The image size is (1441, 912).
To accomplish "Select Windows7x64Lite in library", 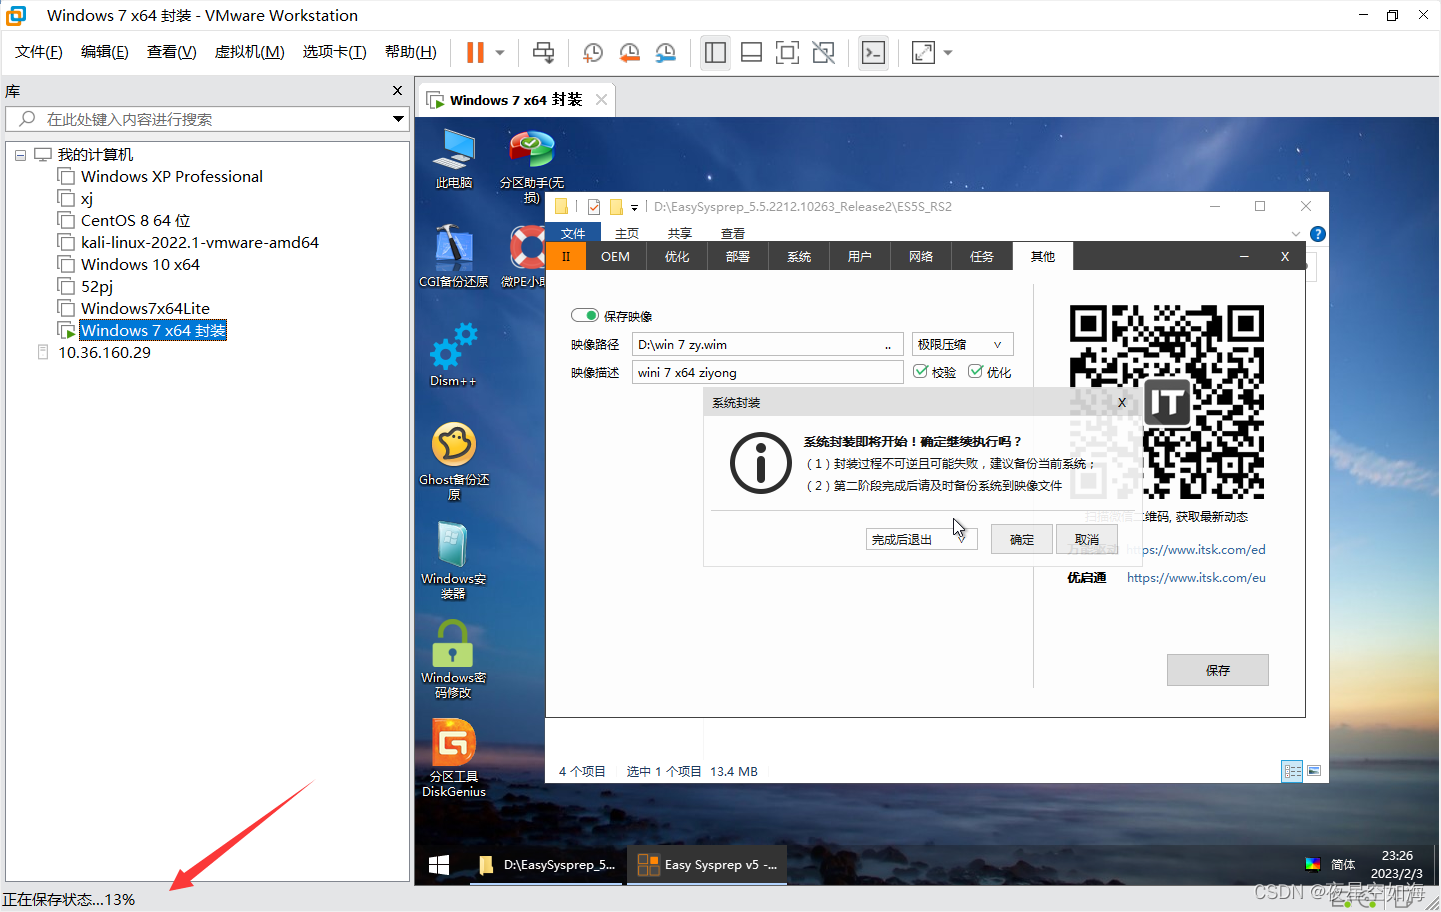I will [x=145, y=308].
